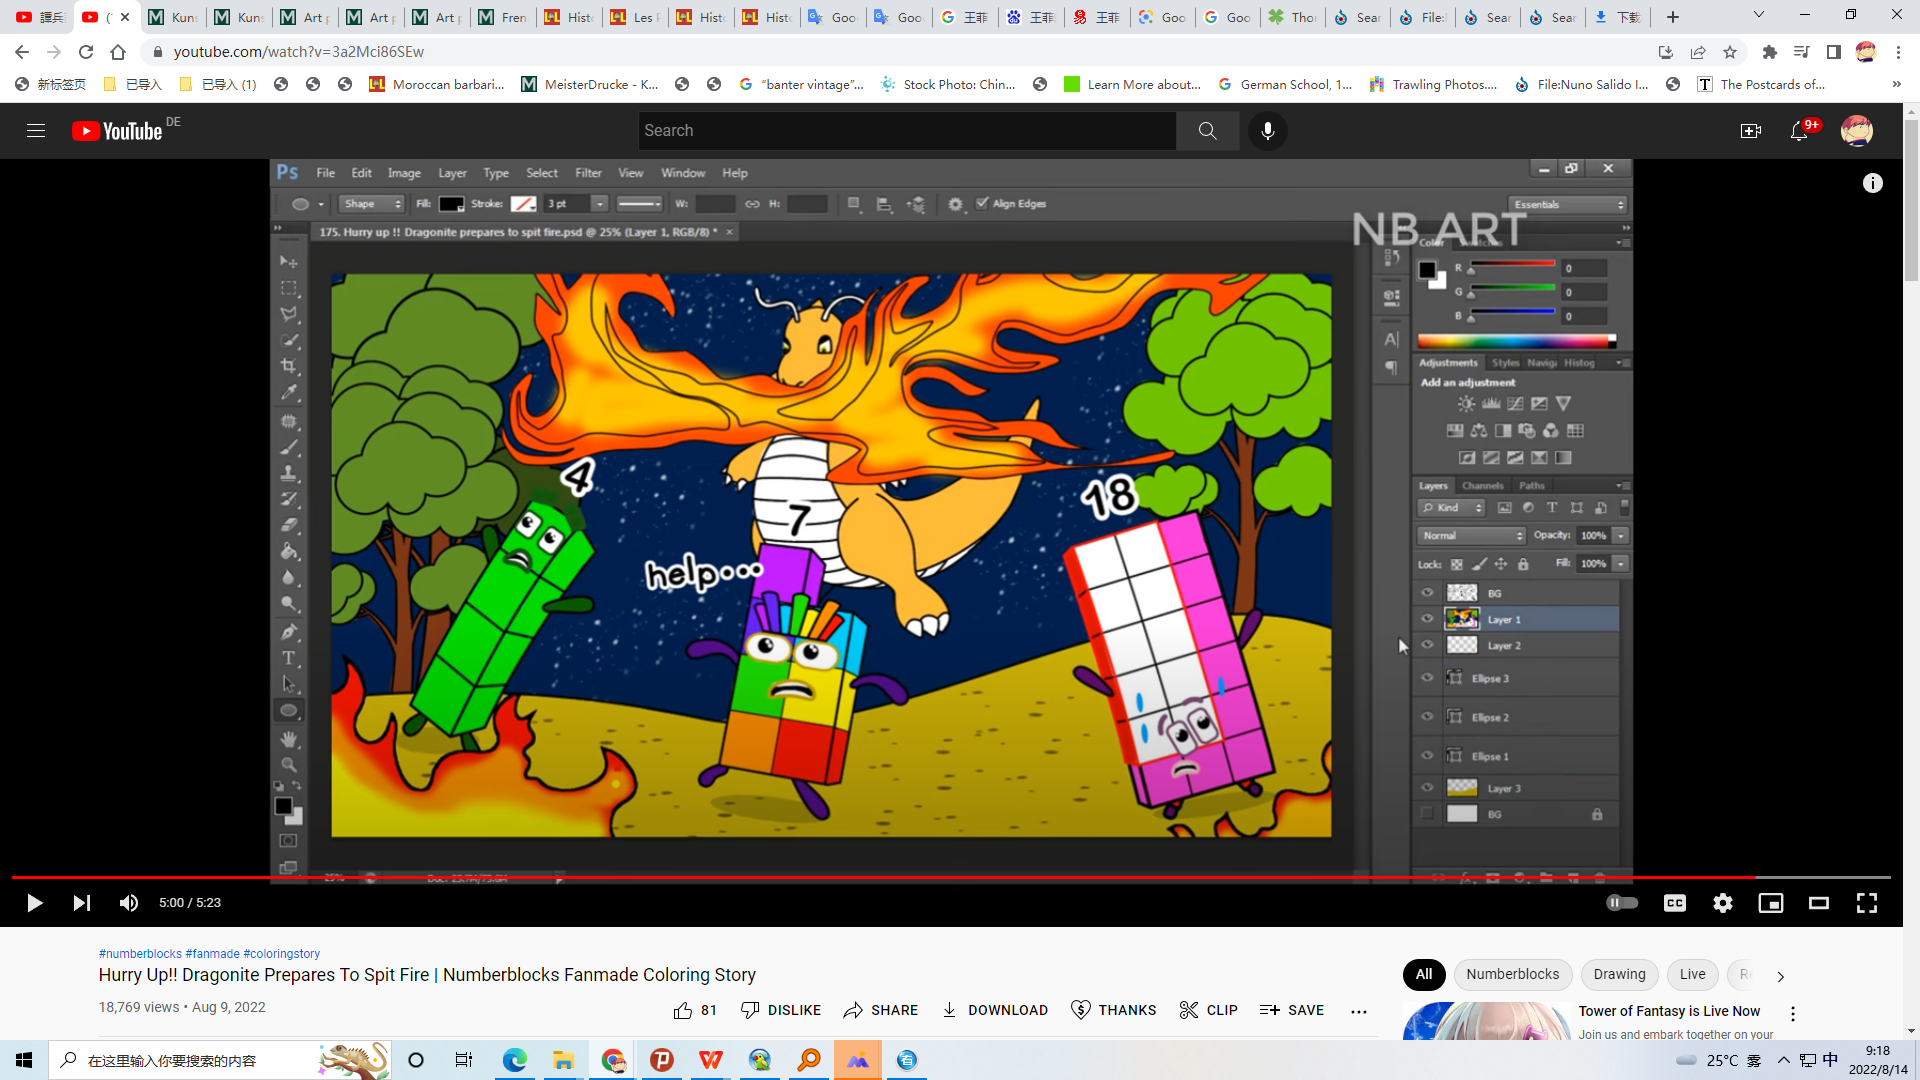The height and width of the screenshot is (1080, 1920).
Task: Enter fullscreen mode
Action: click(1866, 903)
